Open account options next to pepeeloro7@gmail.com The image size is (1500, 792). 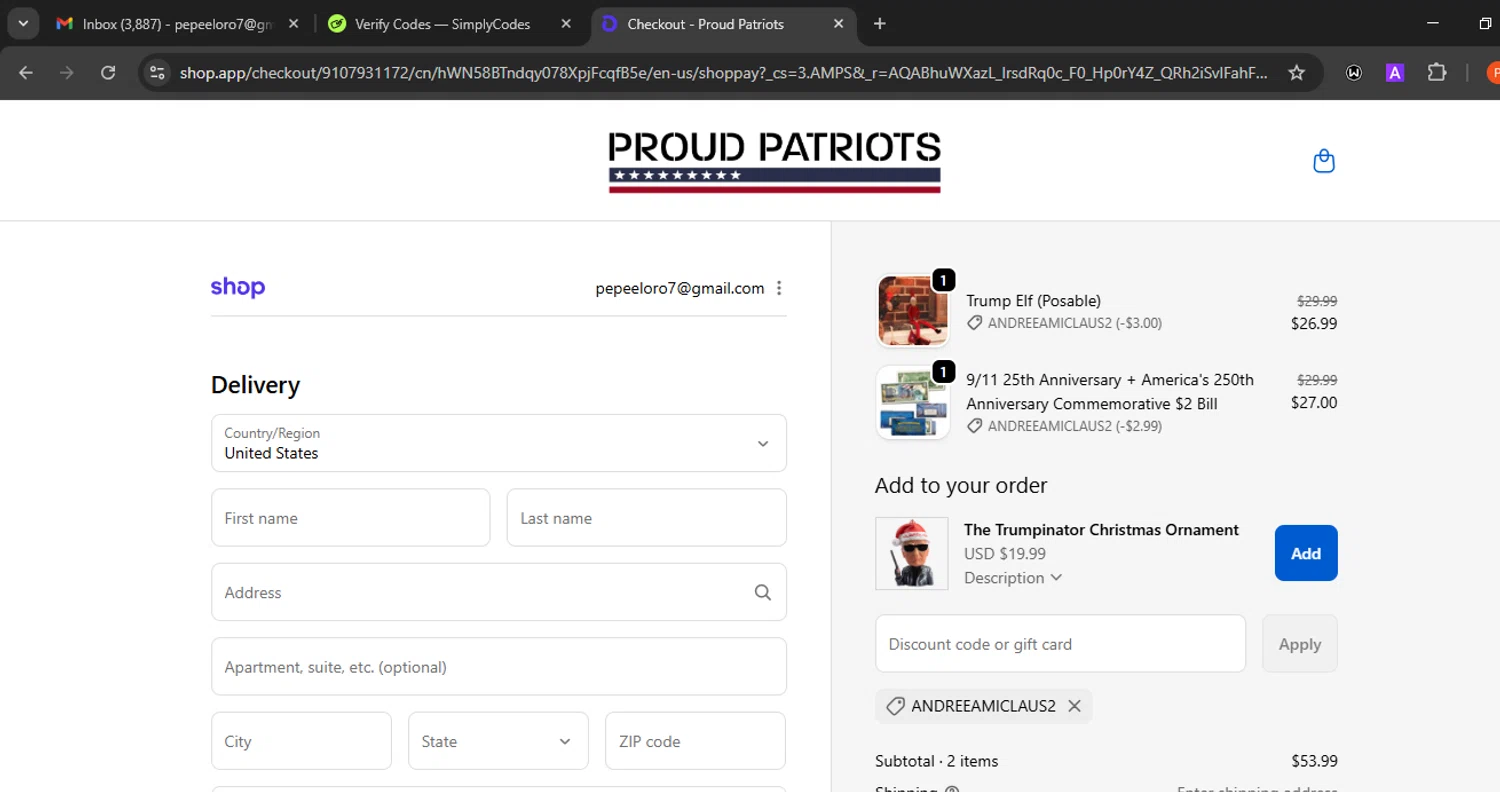779,288
